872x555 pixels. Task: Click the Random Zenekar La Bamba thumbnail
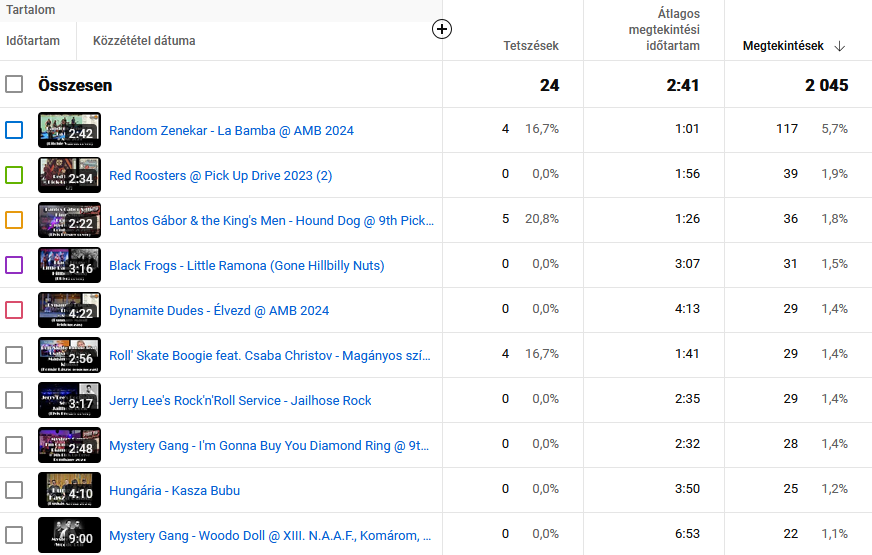(69, 130)
